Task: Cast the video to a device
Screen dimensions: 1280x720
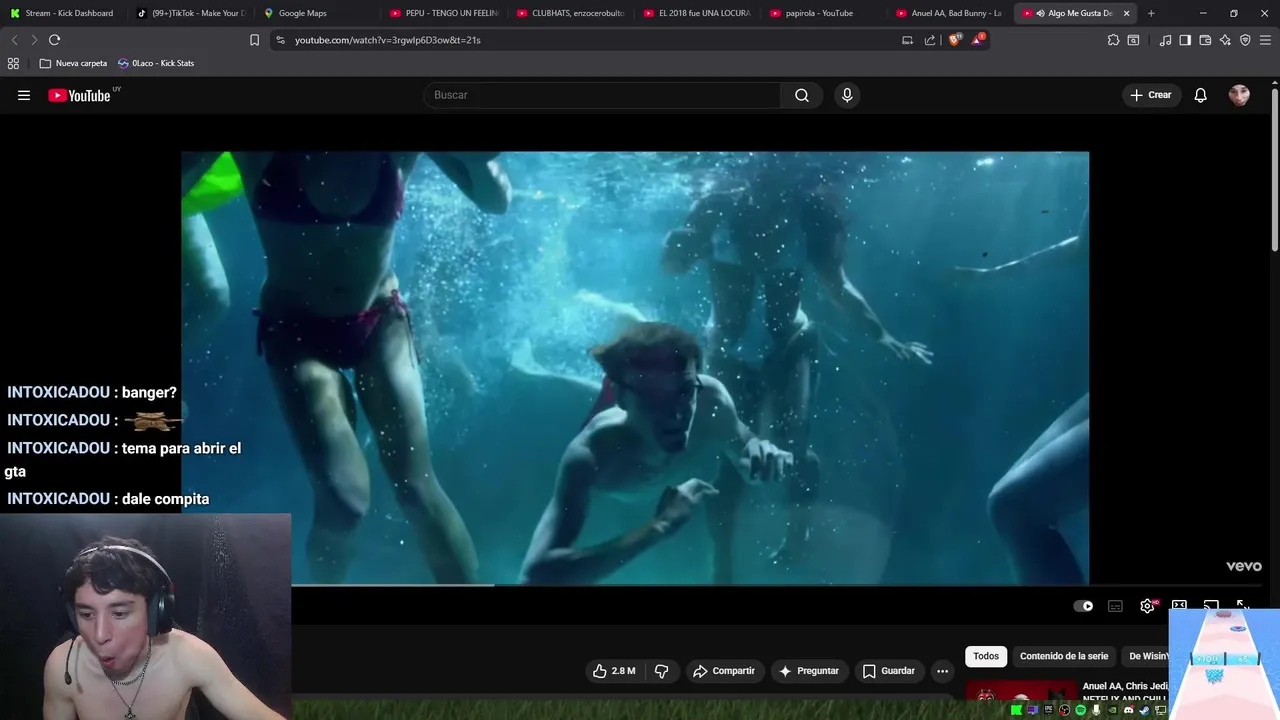Action: 1211,606
